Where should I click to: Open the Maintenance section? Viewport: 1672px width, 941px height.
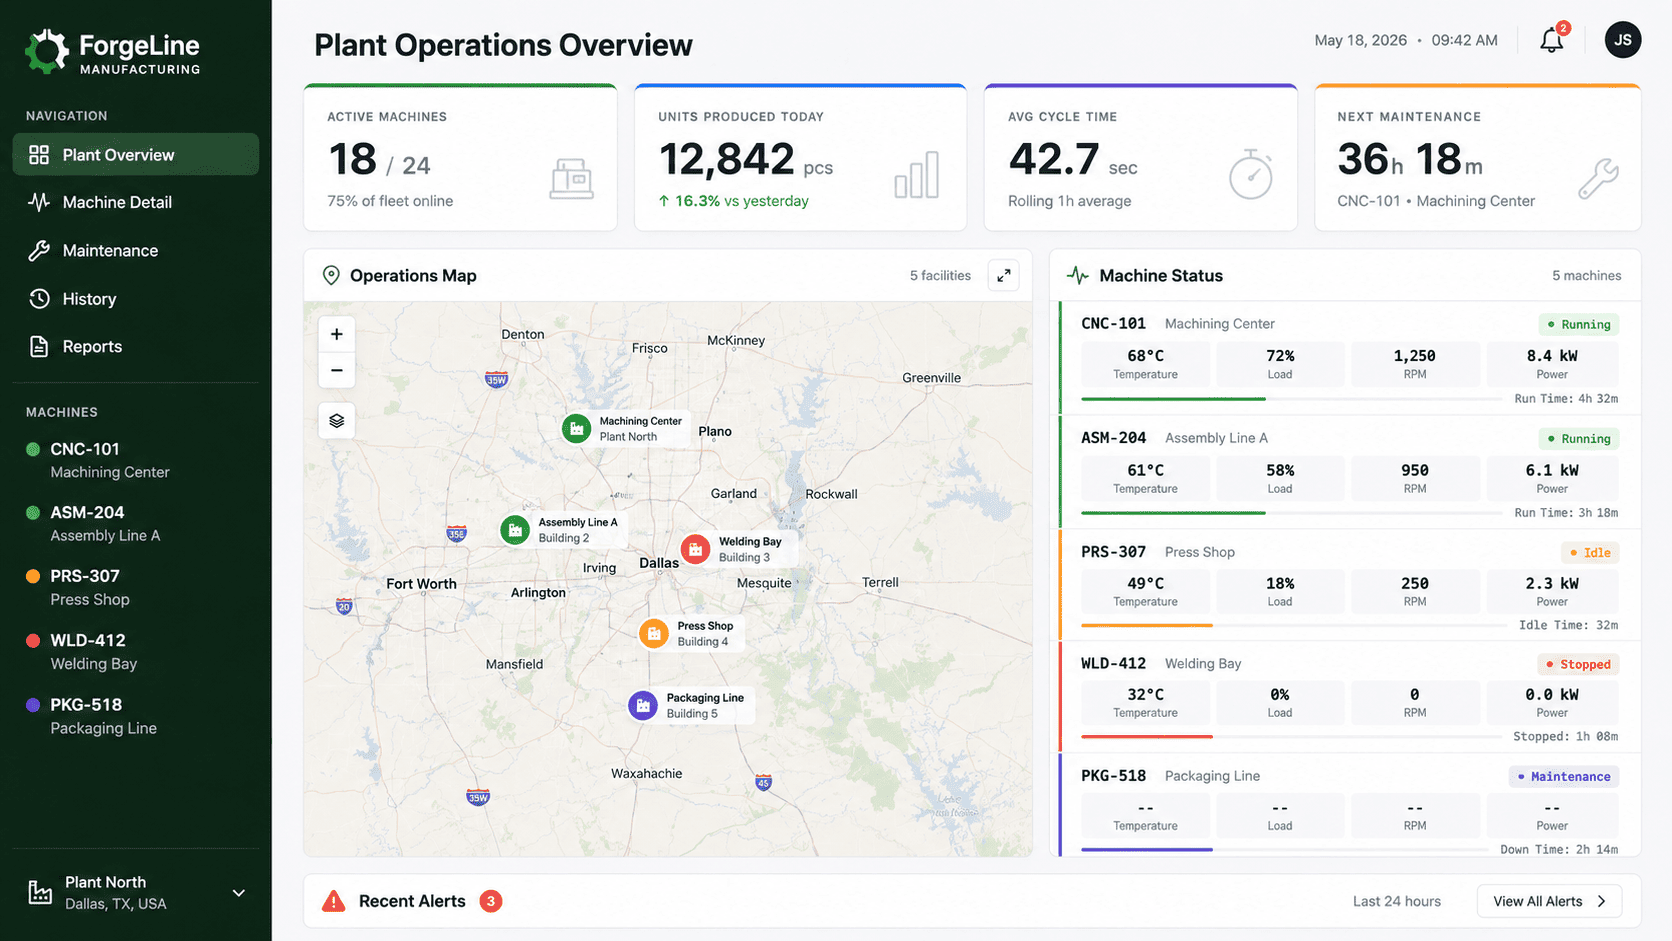[136, 251]
